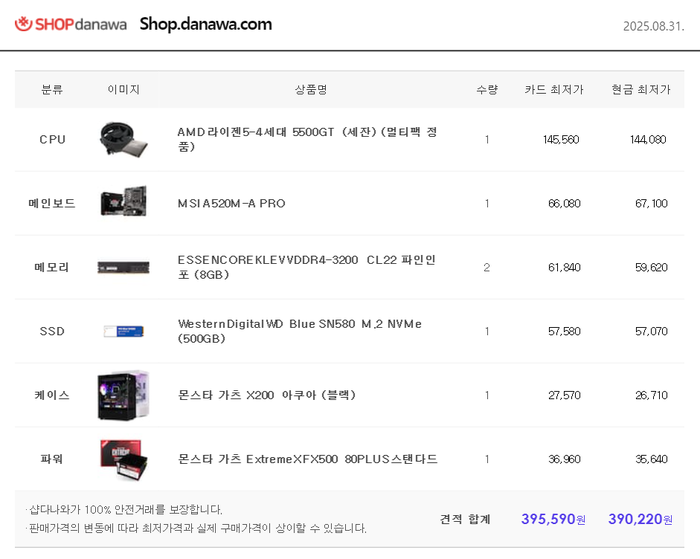
Task: Click the CPU category label
Action: (x=52, y=140)
